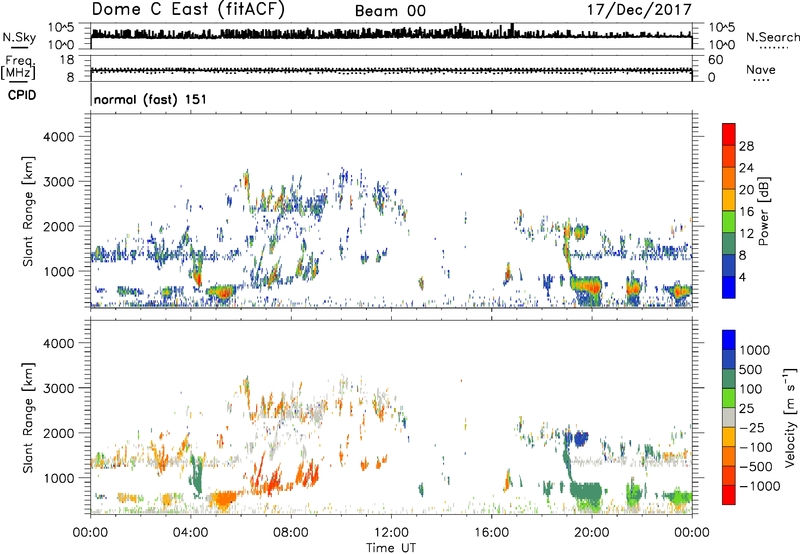
Task: Select the "500" velocity colorbar label
Action: [752, 369]
